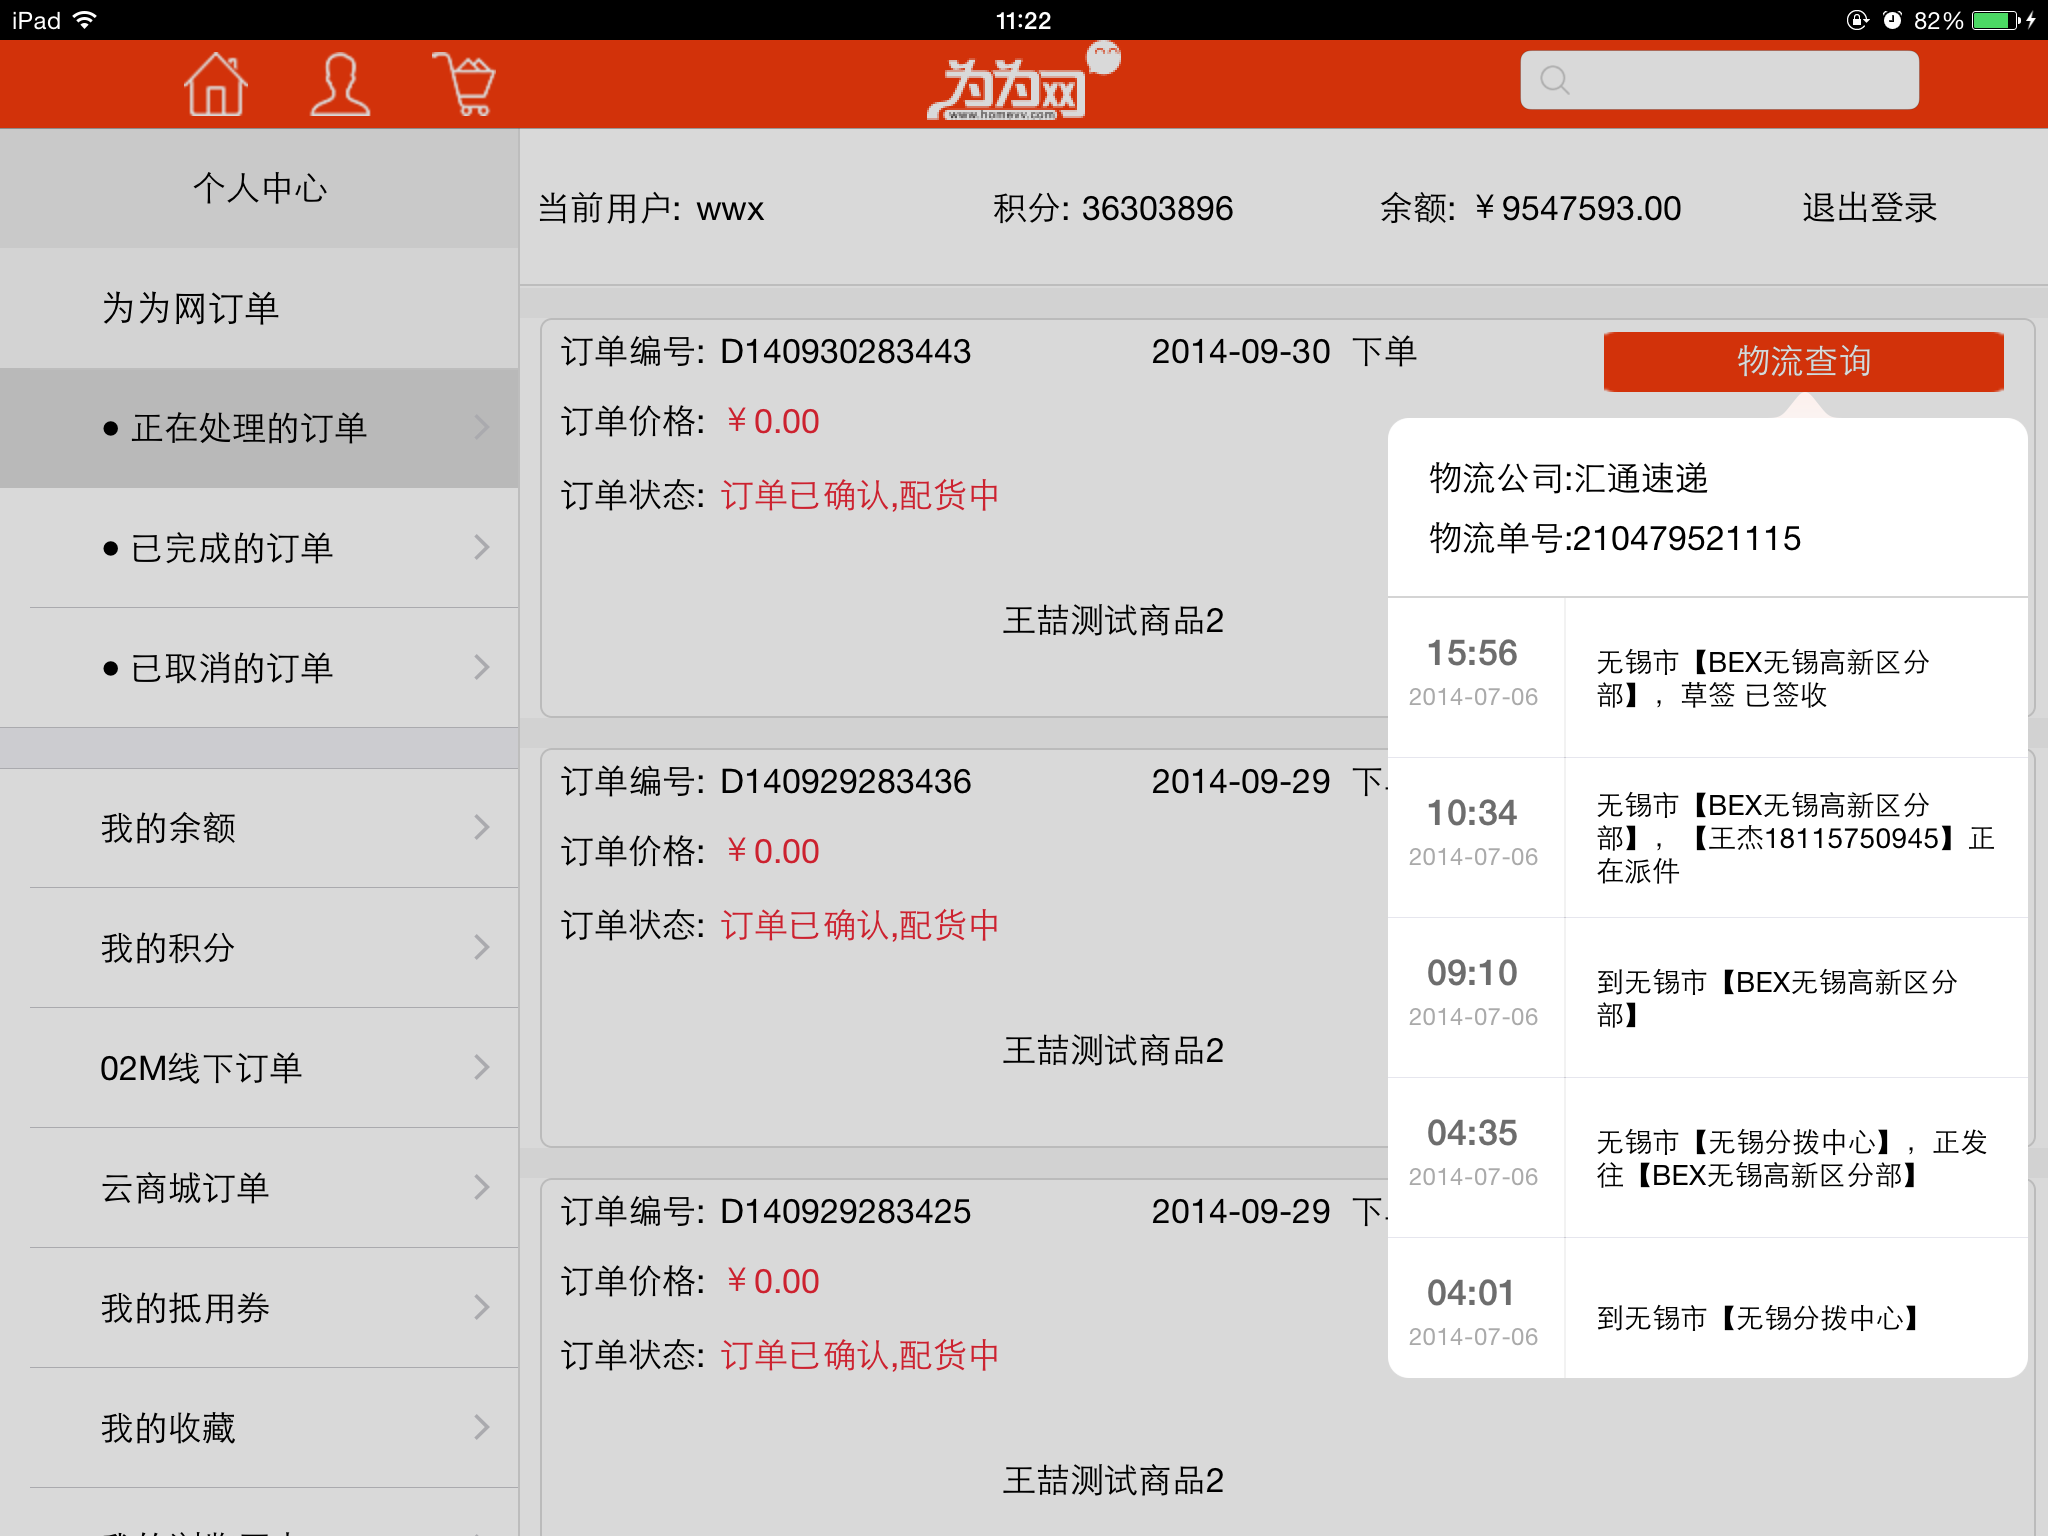Tap the alarm clock status icon

(1891, 20)
